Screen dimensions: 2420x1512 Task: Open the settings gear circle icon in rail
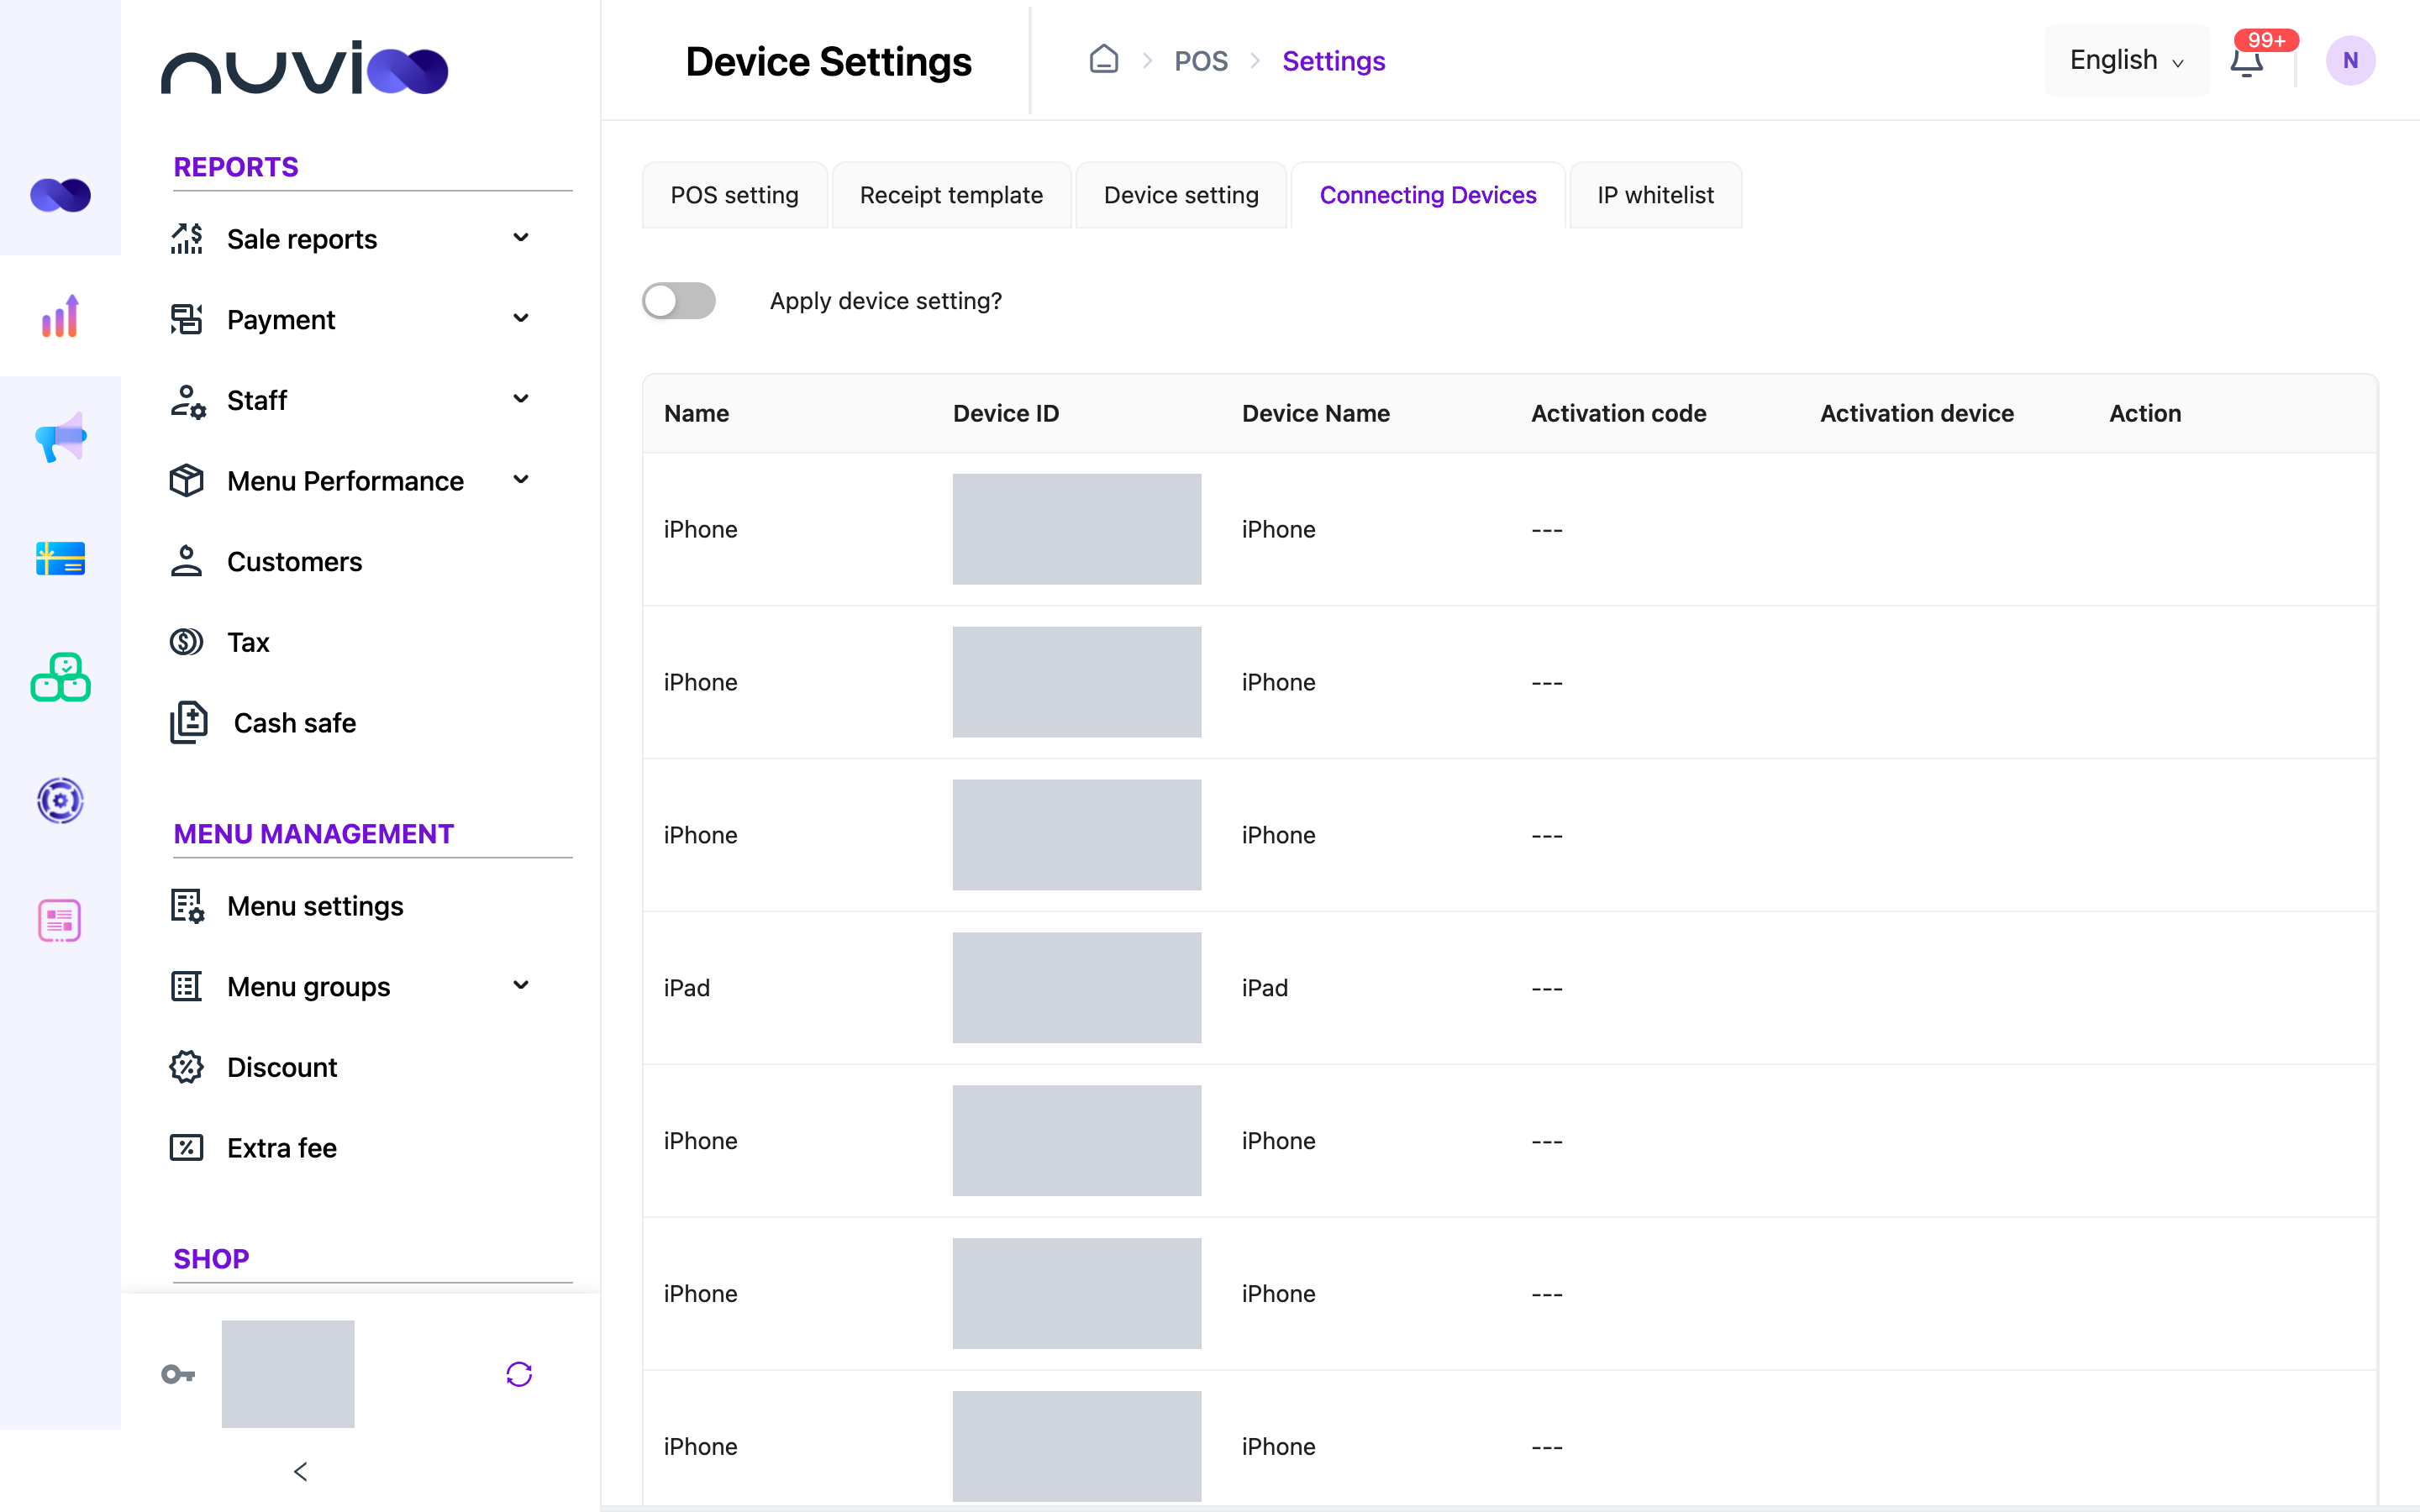click(x=60, y=800)
